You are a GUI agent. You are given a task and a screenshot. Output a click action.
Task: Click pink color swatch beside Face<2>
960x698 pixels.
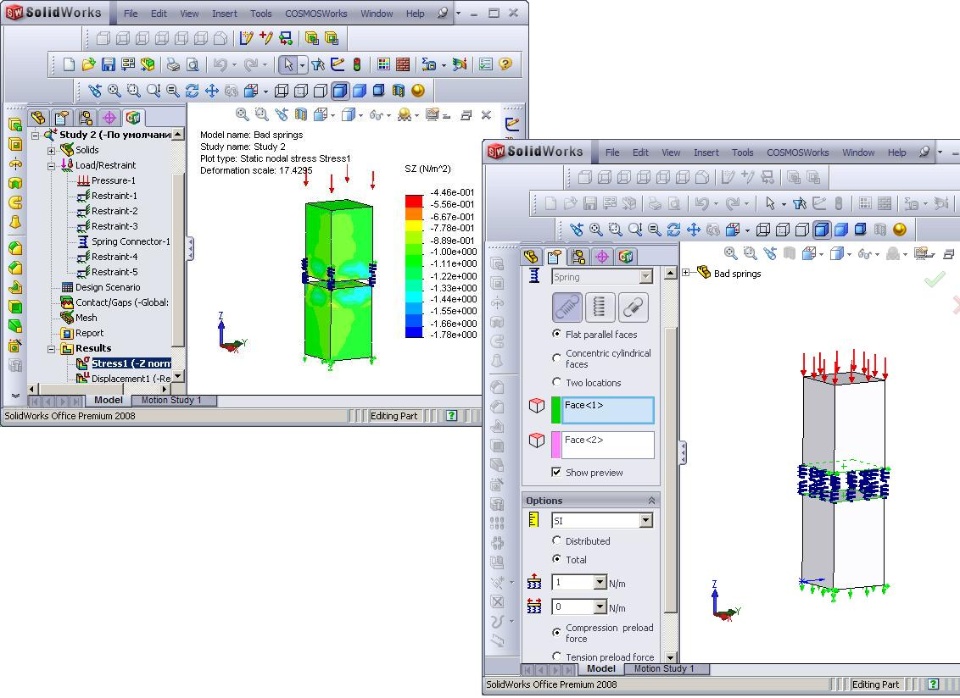pos(556,445)
